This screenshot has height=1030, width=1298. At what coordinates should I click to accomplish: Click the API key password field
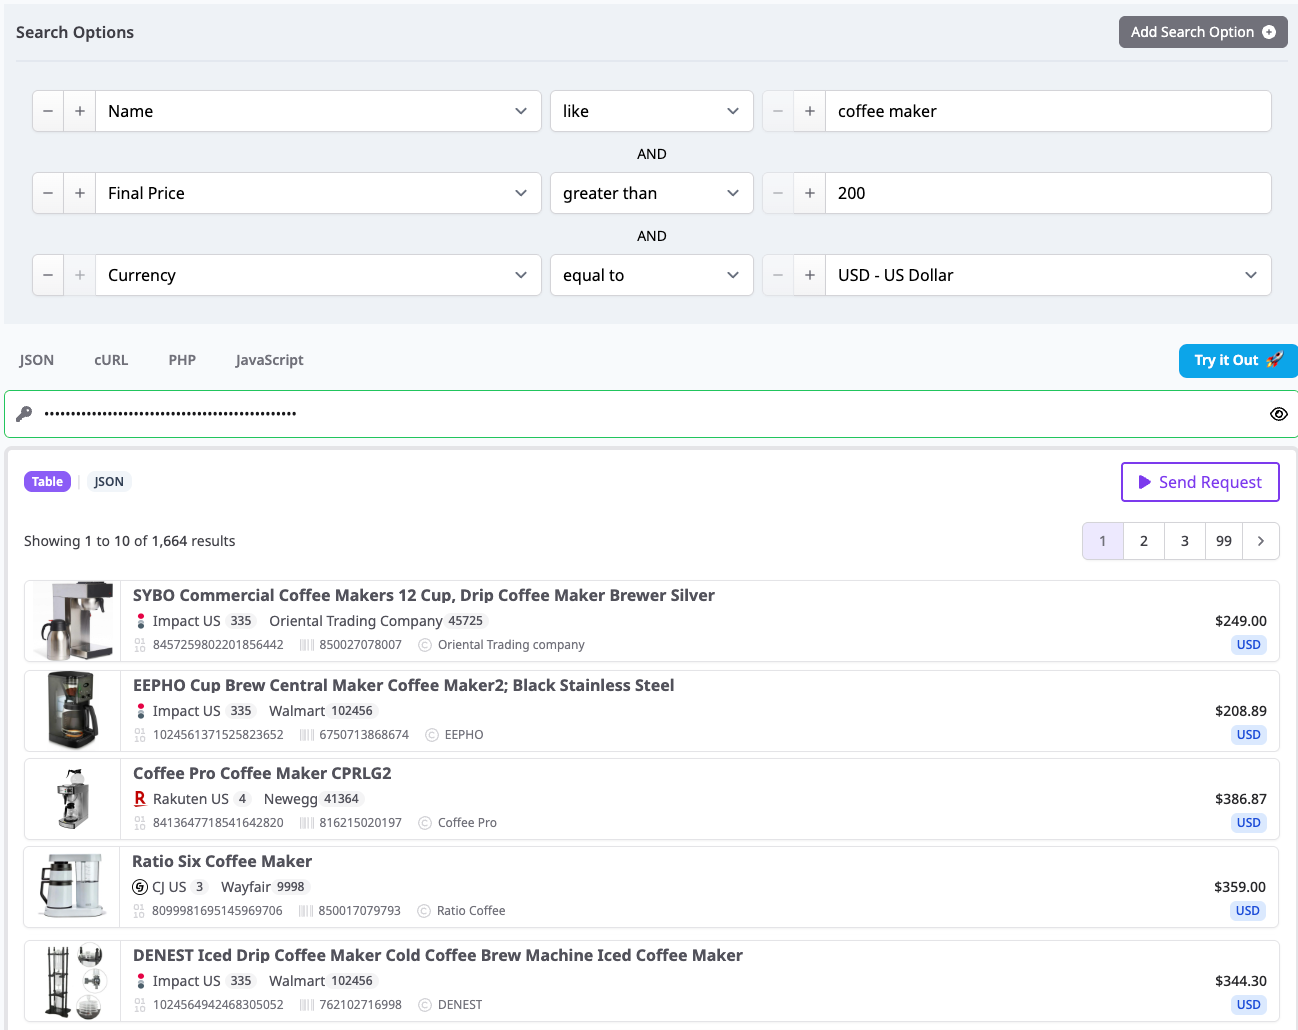click(650, 414)
